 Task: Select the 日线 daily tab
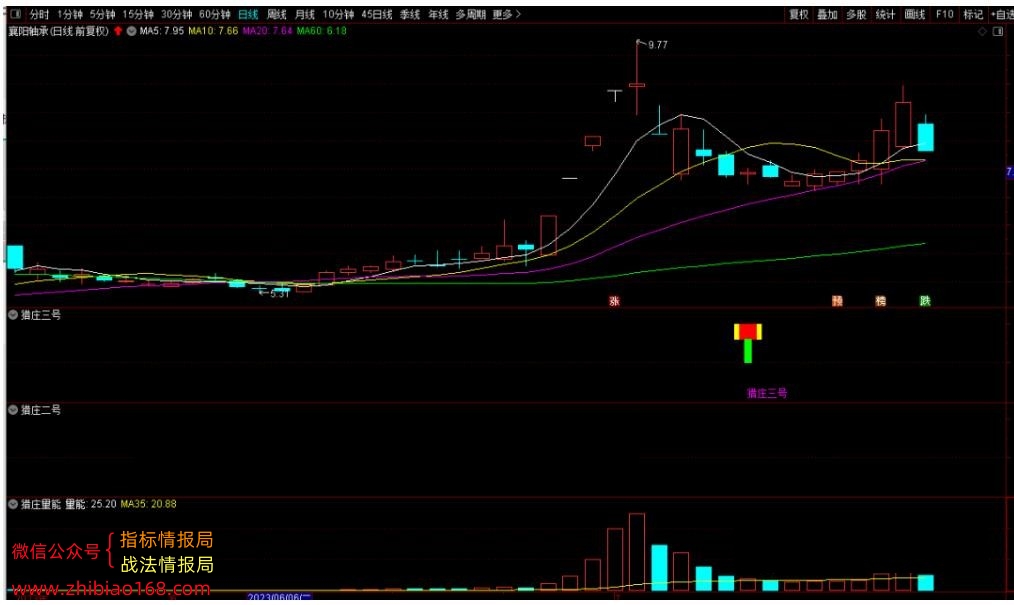tap(248, 14)
